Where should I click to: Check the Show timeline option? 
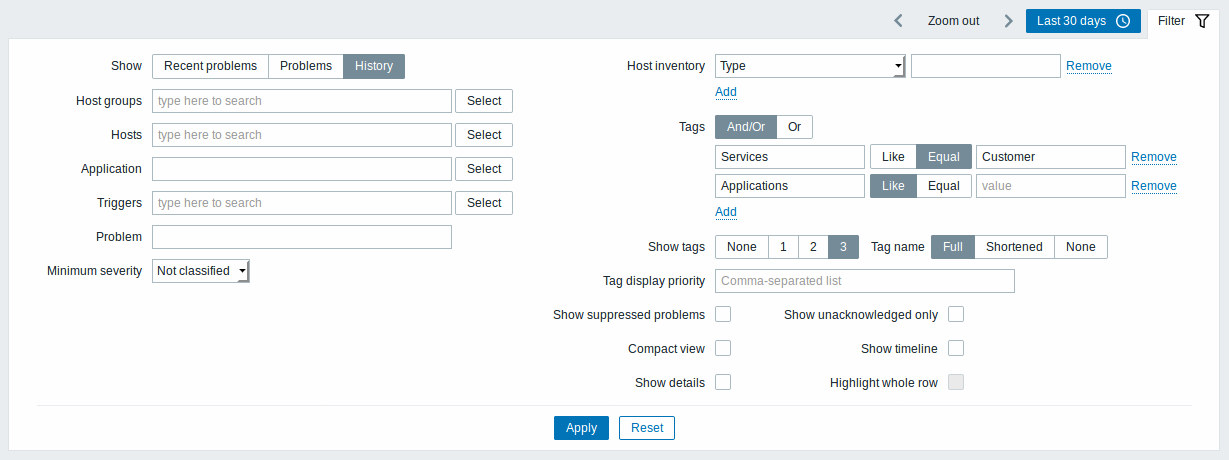[956, 348]
